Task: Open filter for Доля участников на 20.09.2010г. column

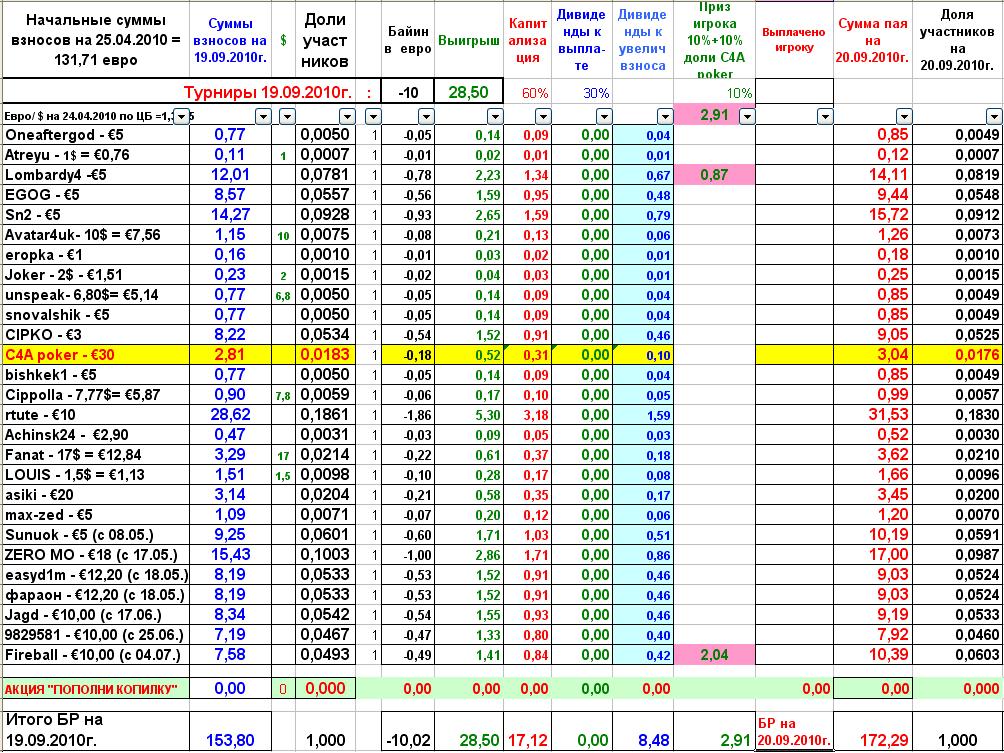Action: (994, 117)
